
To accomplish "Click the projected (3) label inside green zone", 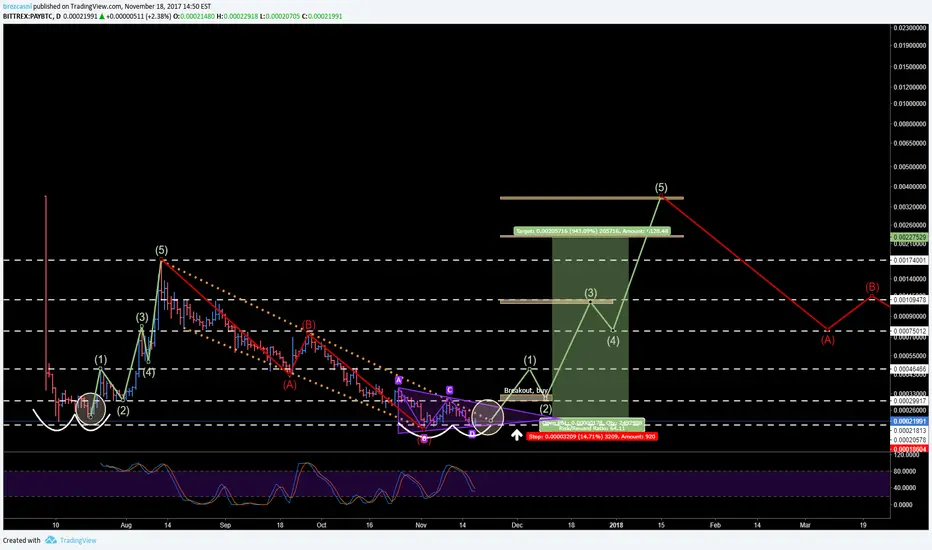I will 590,293.
